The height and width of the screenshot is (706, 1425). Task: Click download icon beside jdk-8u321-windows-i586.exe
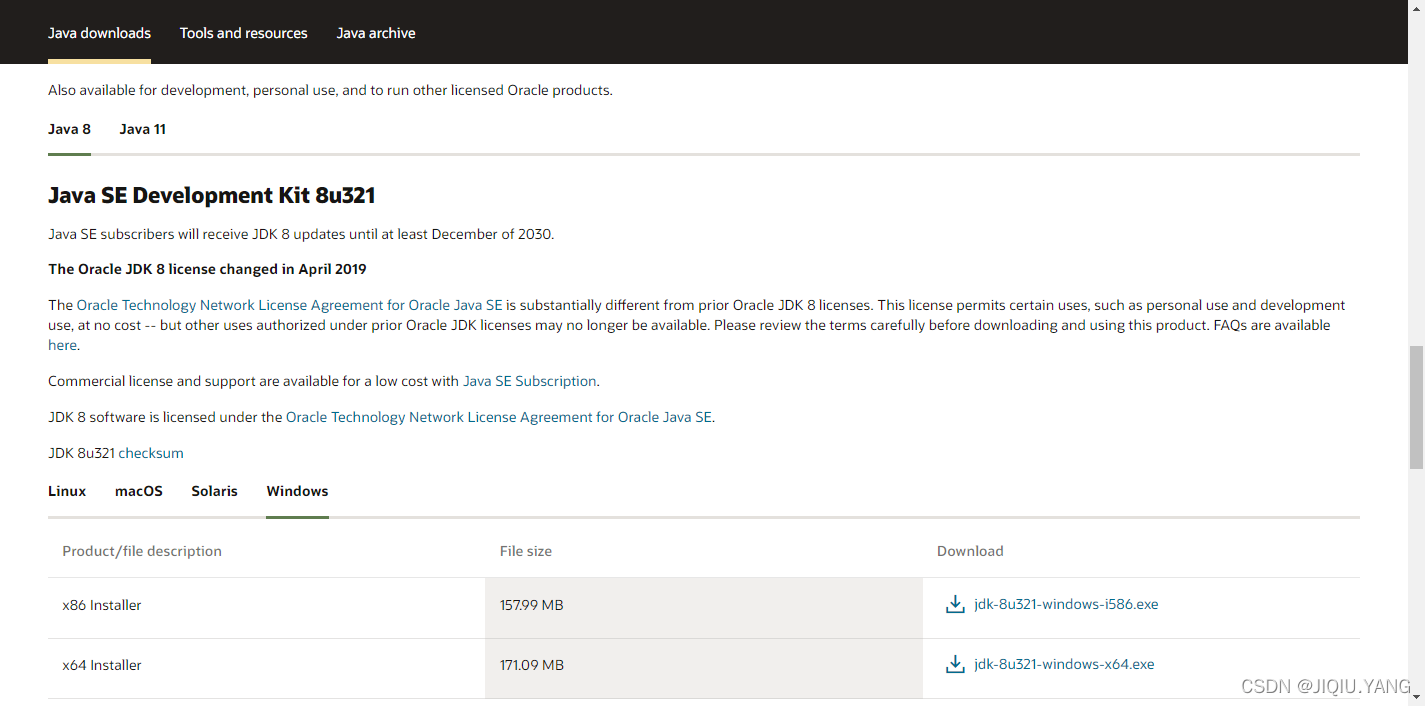pyautogui.click(x=955, y=604)
